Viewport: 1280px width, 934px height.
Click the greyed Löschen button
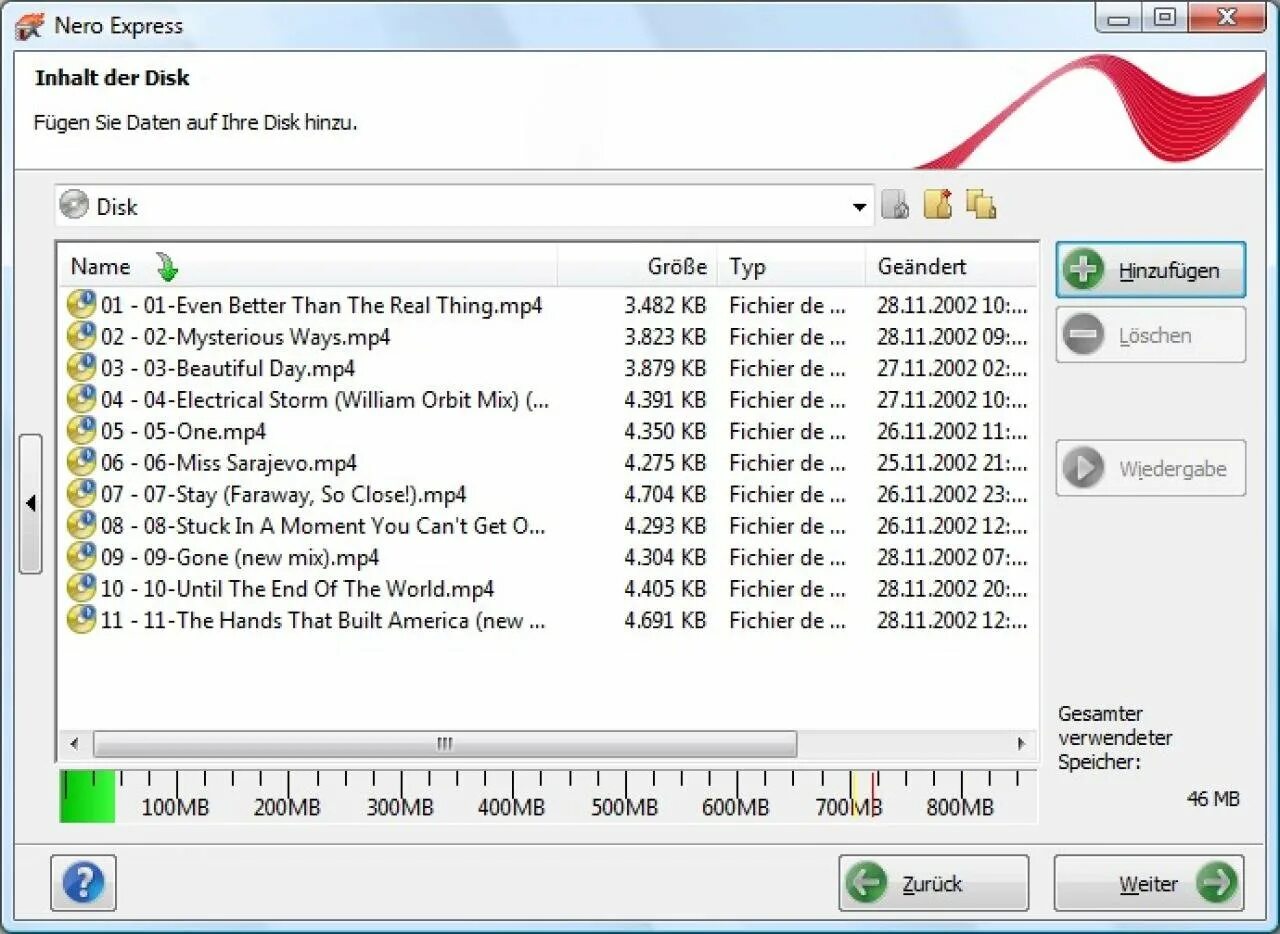(x=1150, y=335)
